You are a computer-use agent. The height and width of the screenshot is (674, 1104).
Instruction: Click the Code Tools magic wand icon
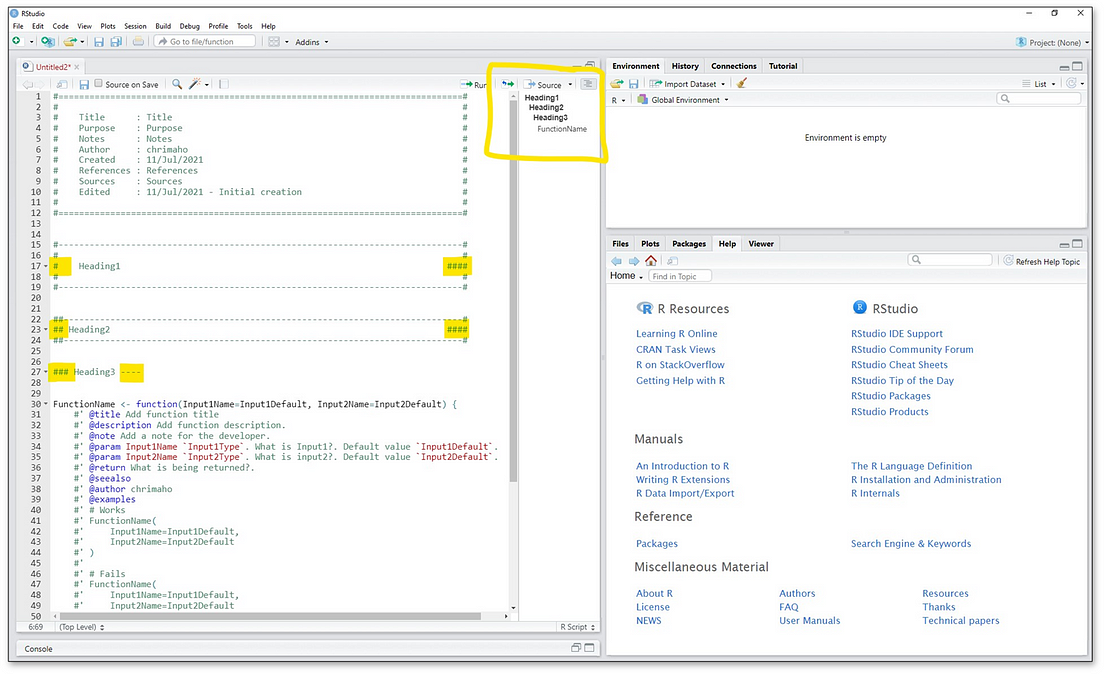point(195,84)
